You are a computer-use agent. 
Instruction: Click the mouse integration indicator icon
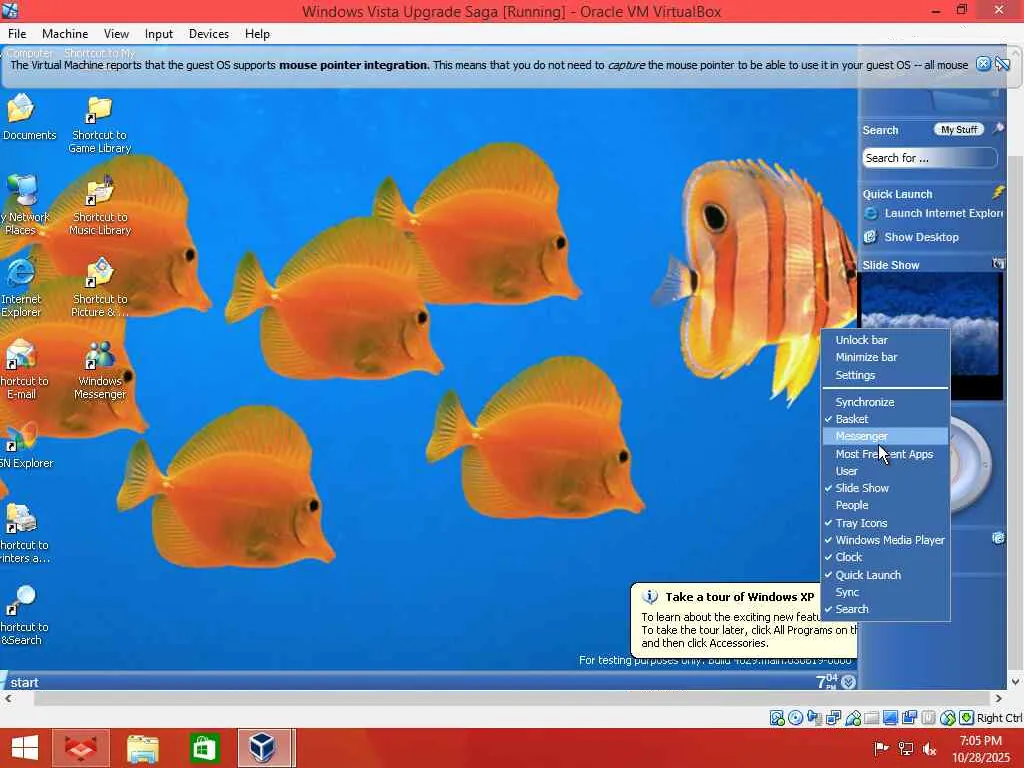pos(947,718)
